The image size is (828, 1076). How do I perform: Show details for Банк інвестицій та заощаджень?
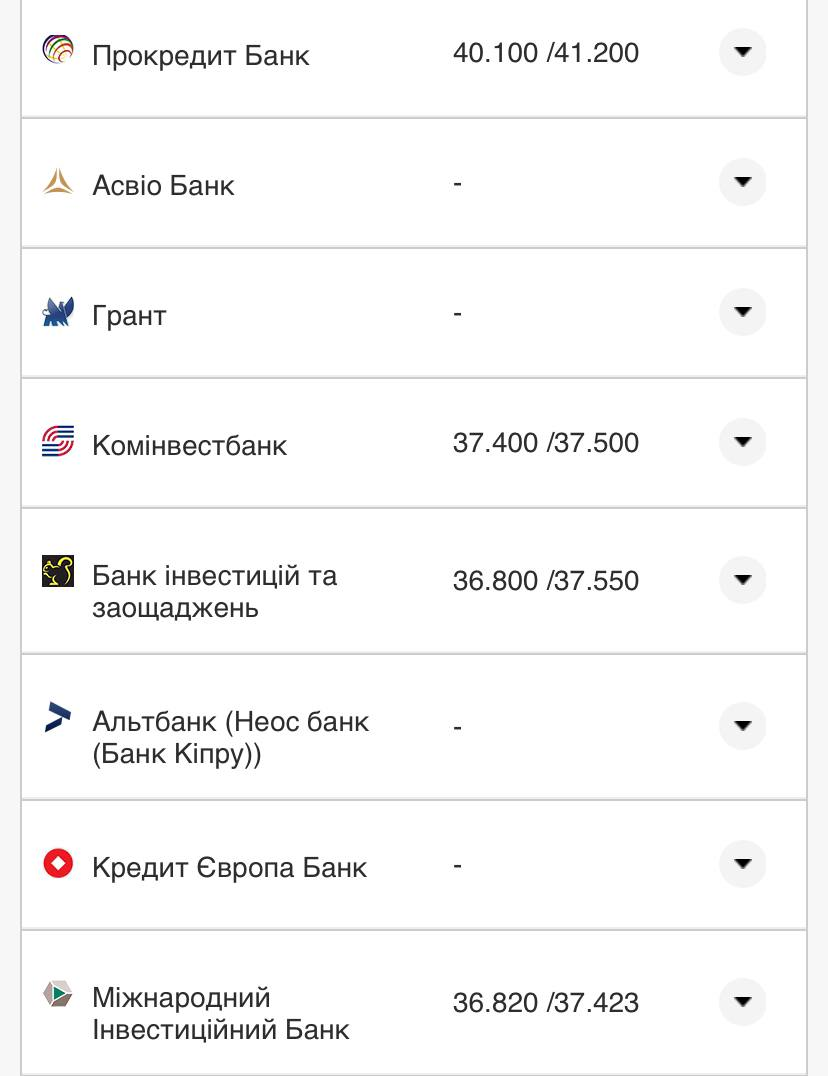click(x=742, y=580)
